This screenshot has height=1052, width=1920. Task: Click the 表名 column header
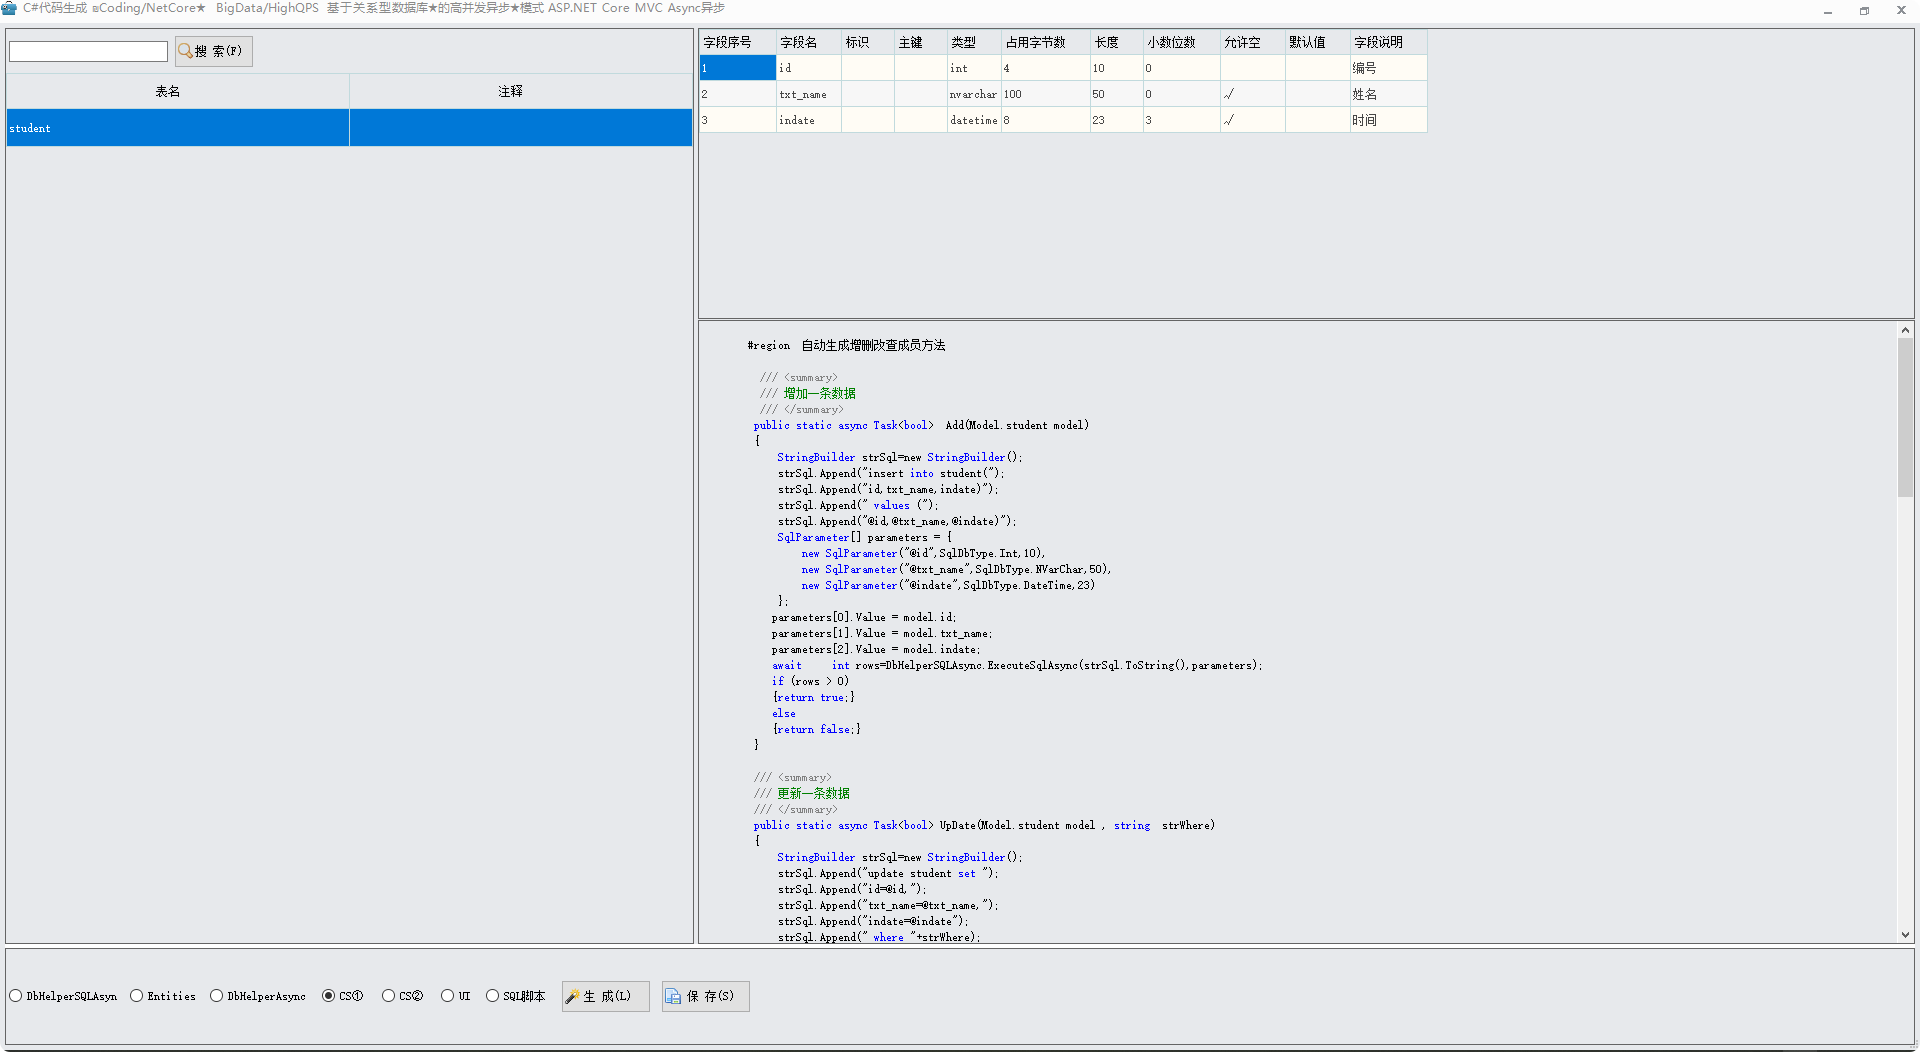pos(178,91)
